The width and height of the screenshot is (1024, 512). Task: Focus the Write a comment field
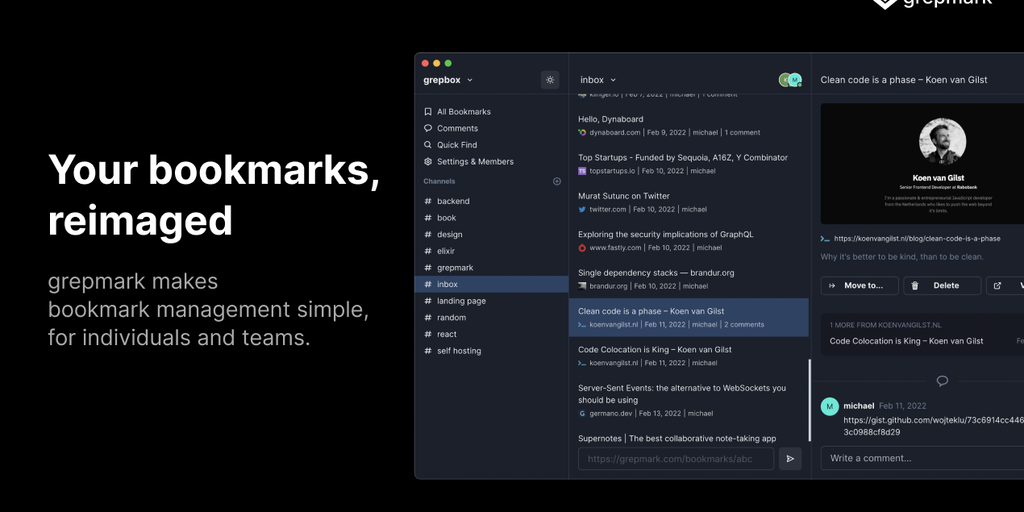tap(922, 458)
